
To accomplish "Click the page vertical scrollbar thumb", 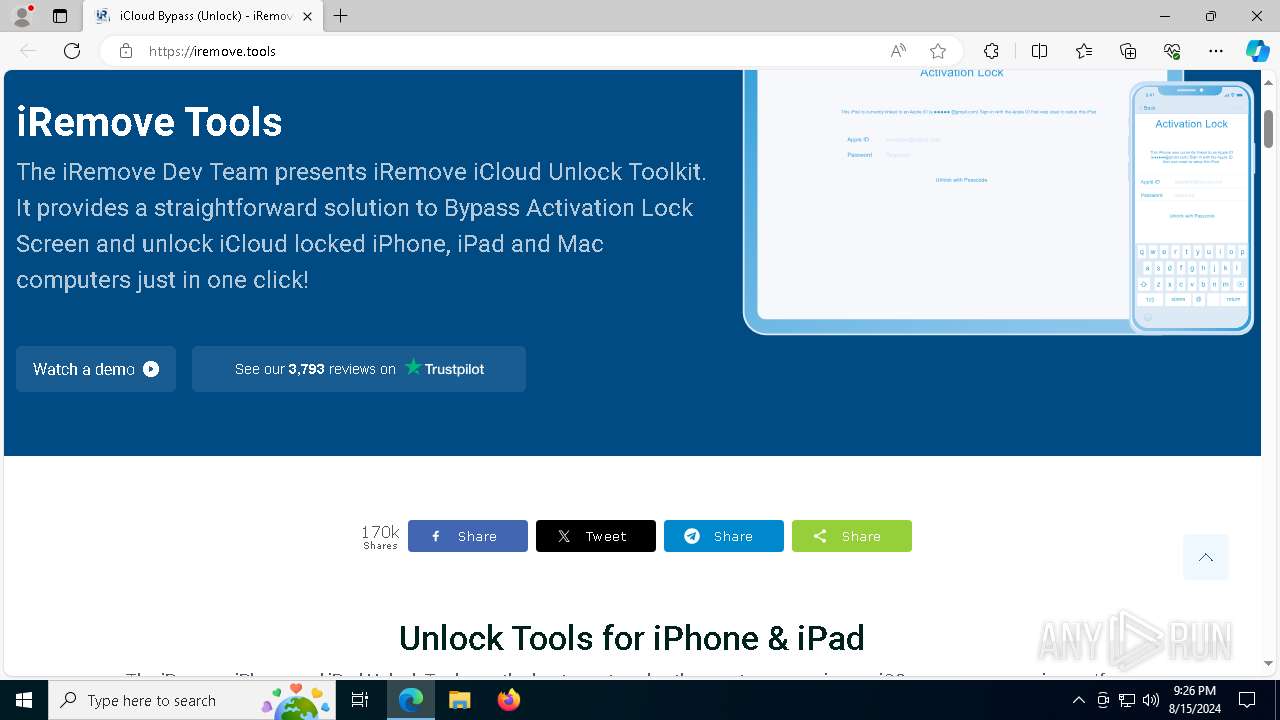I will click(x=1268, y=129).
